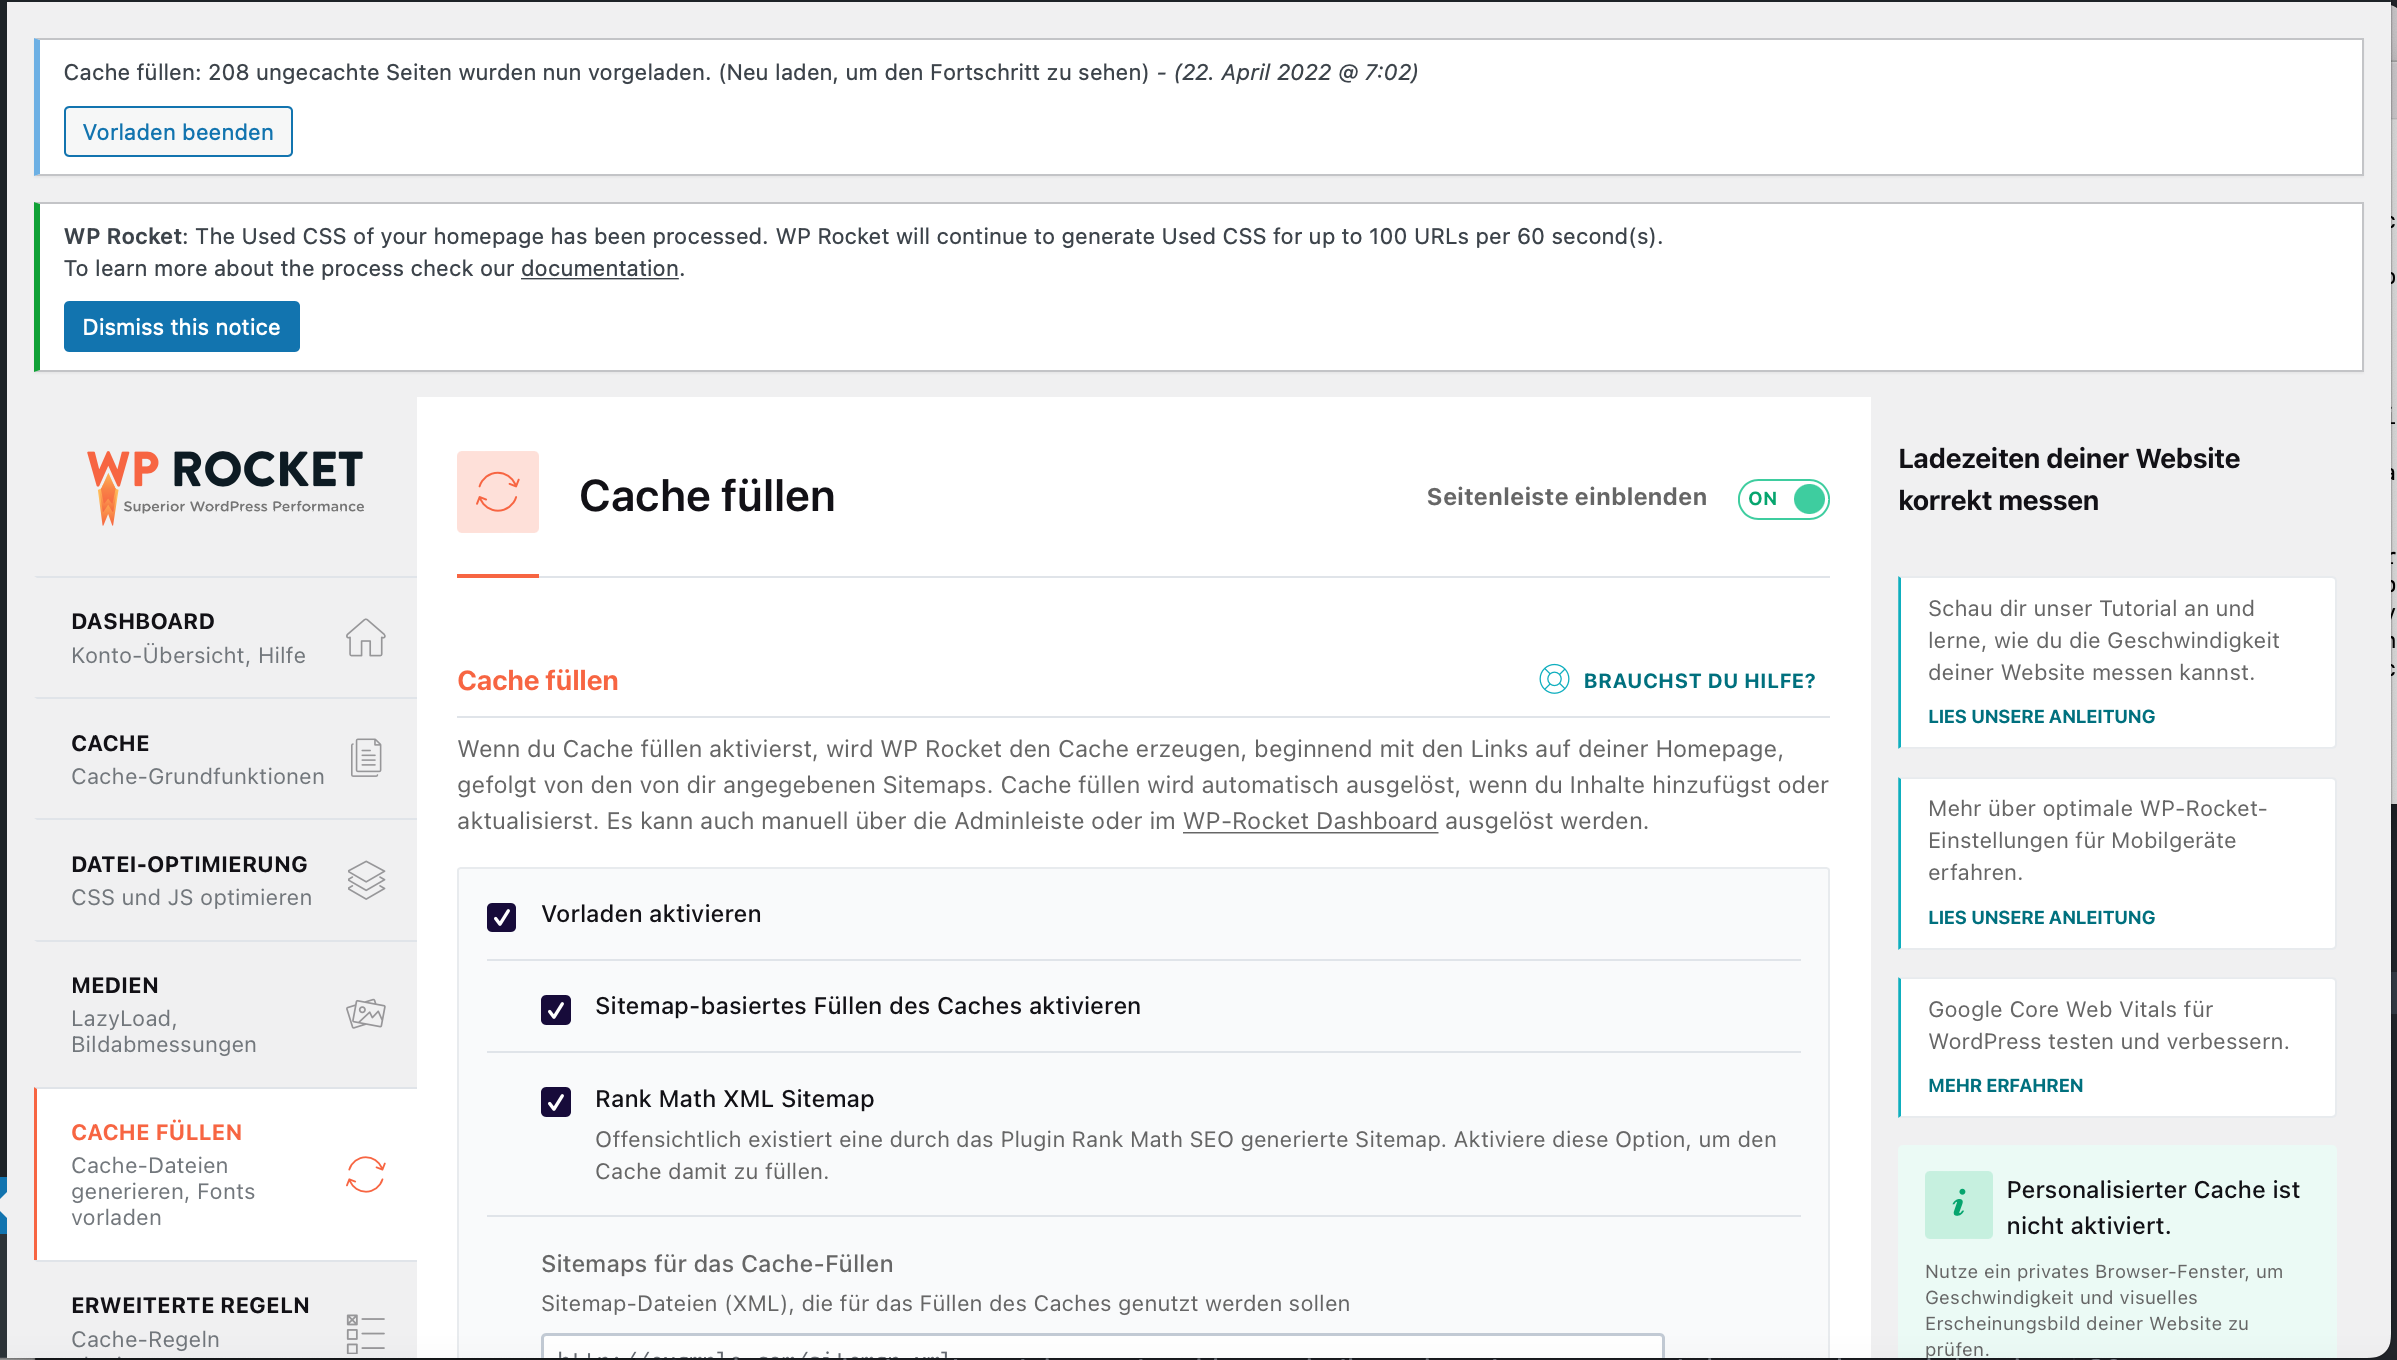Open the Dashboard menu section

pyautogui.click(x=226, y=638)
